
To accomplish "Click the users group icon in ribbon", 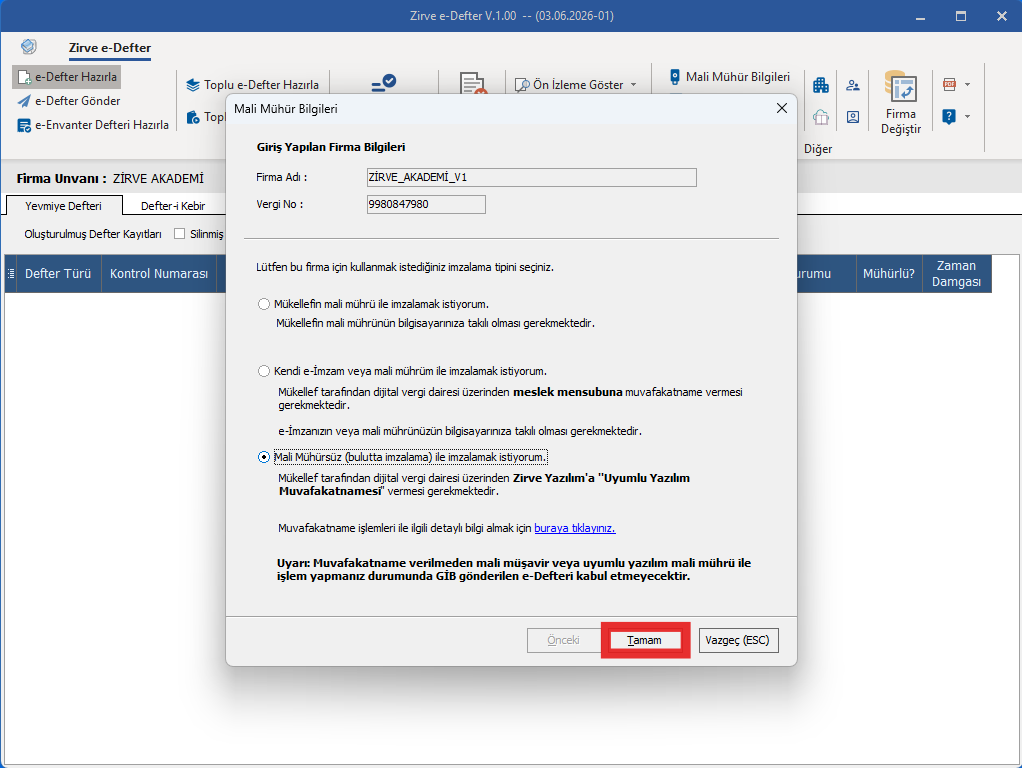I will coord(853,85).
